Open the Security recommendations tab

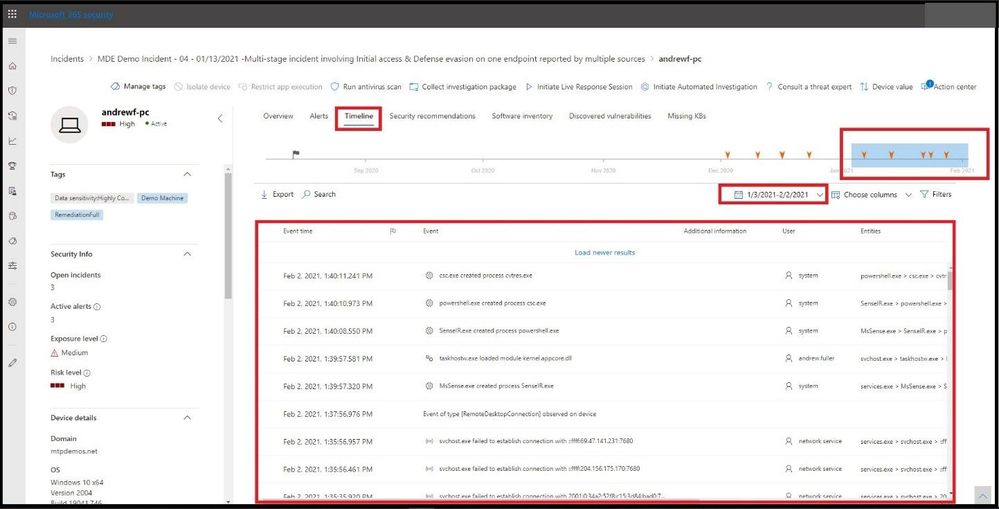click(x=433, y=116)
